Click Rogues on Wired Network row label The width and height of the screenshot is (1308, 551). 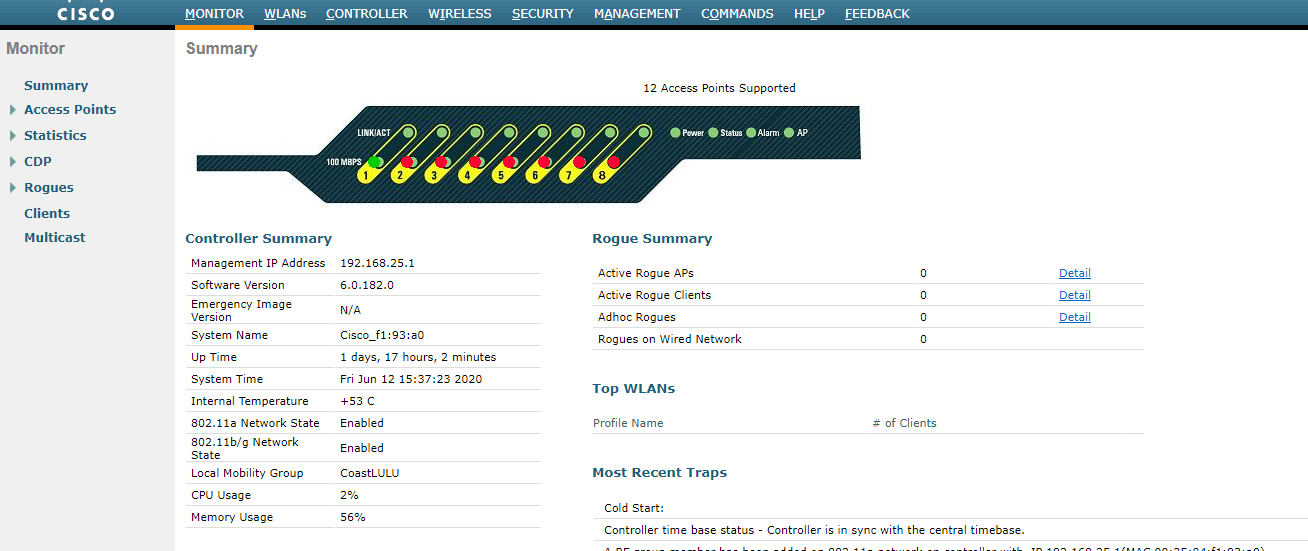click(x=670, y=339)
